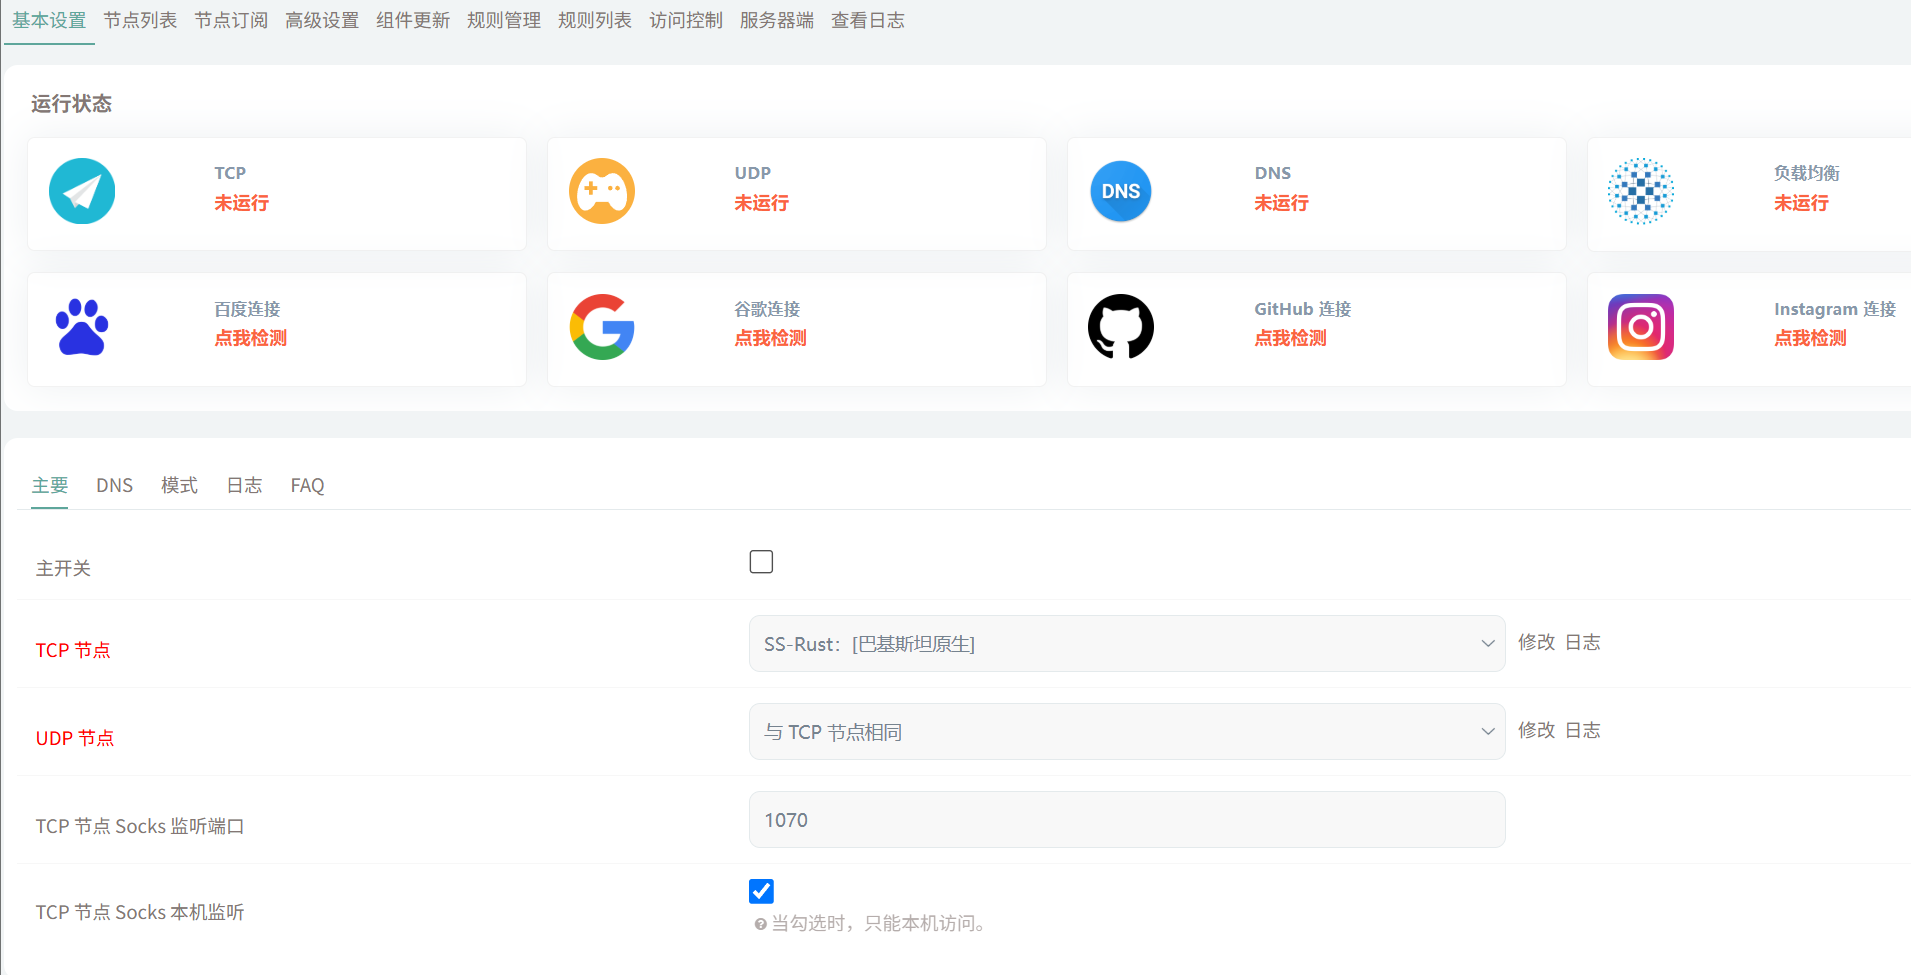The image size is (1911, 975).
Task: Click 修改 next to UDP 节点
Action: (x=1537, y=730)
